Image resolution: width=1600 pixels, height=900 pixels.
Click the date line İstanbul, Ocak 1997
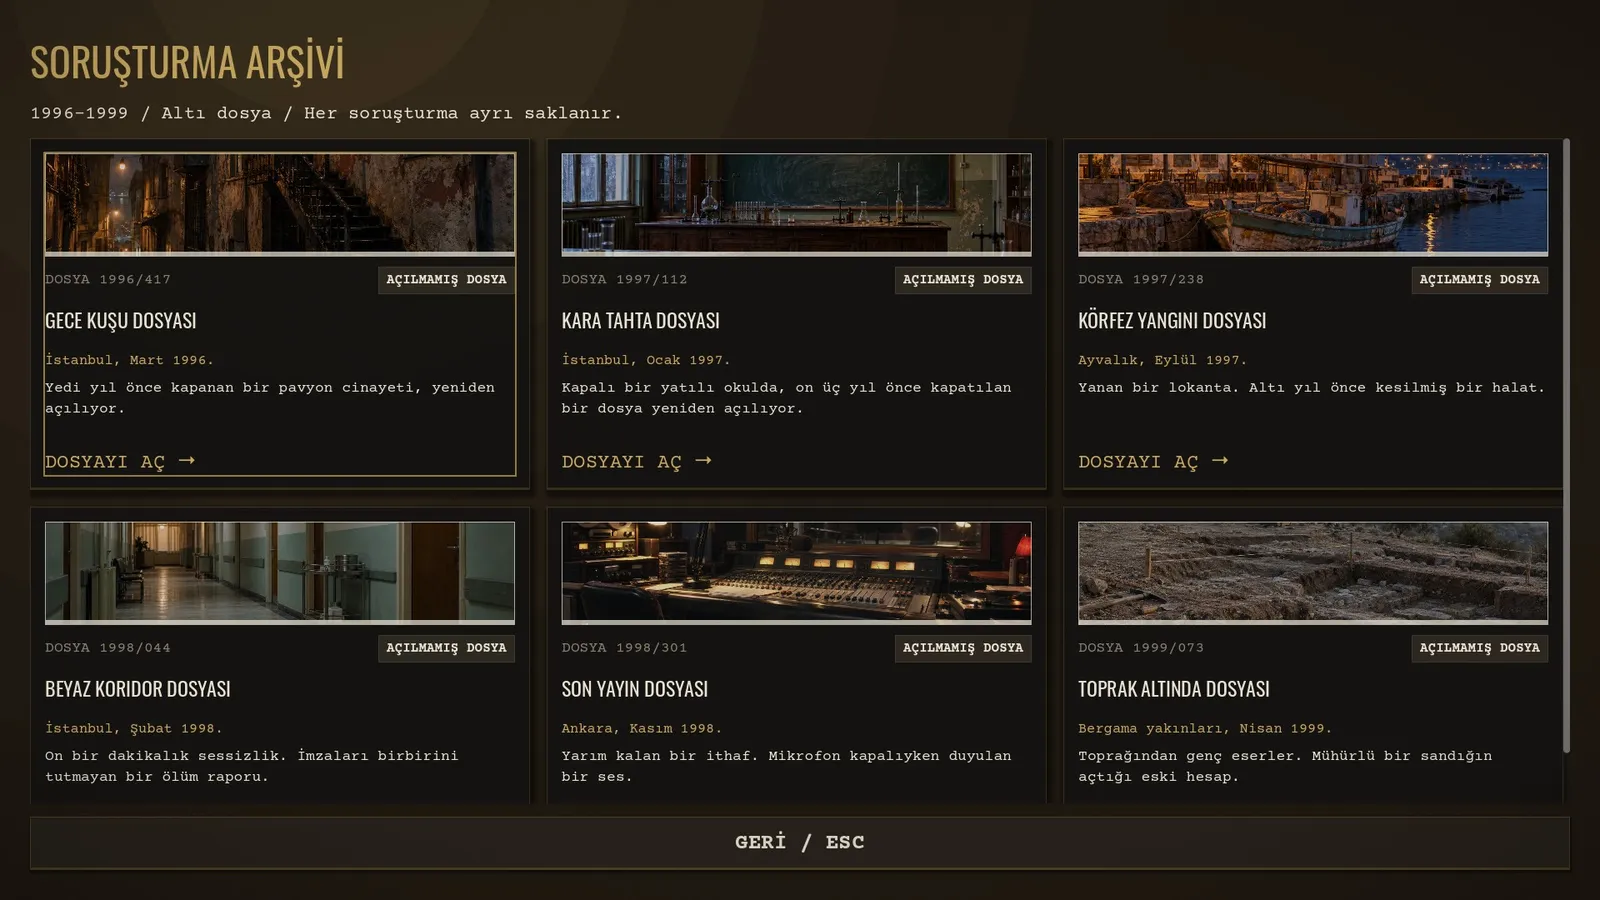tap(646, 360)
